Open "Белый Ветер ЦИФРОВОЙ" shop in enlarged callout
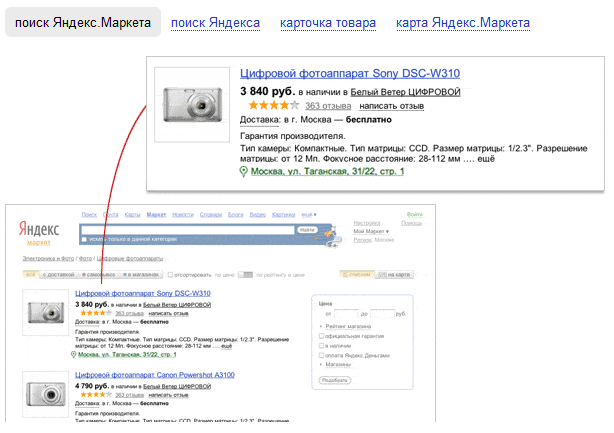Screen dimensions: 614x433 click(405, 92)
